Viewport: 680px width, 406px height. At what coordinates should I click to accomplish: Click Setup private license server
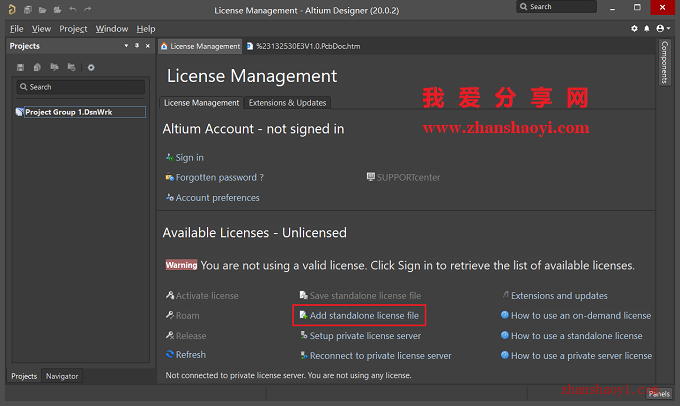coord(365,336)
